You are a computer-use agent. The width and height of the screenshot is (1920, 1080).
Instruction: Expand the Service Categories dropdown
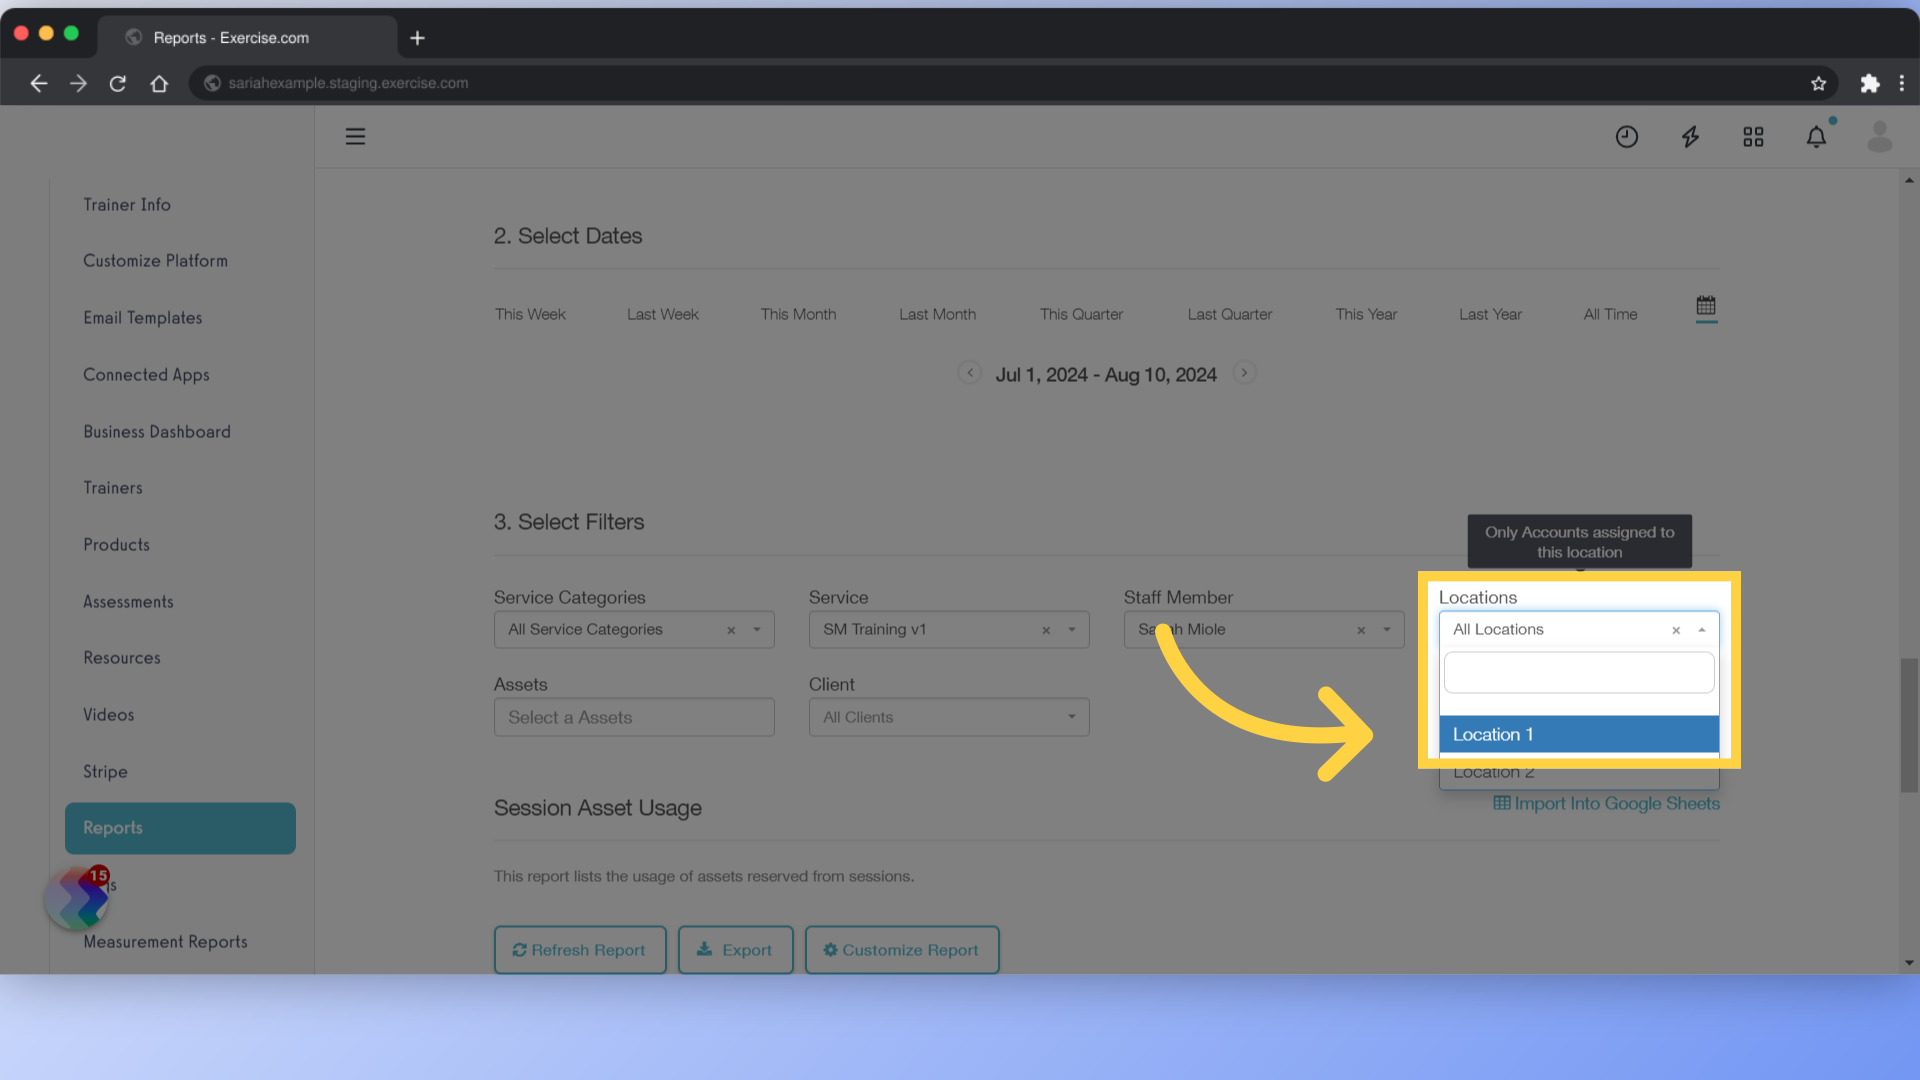click(x=757, y=630)
